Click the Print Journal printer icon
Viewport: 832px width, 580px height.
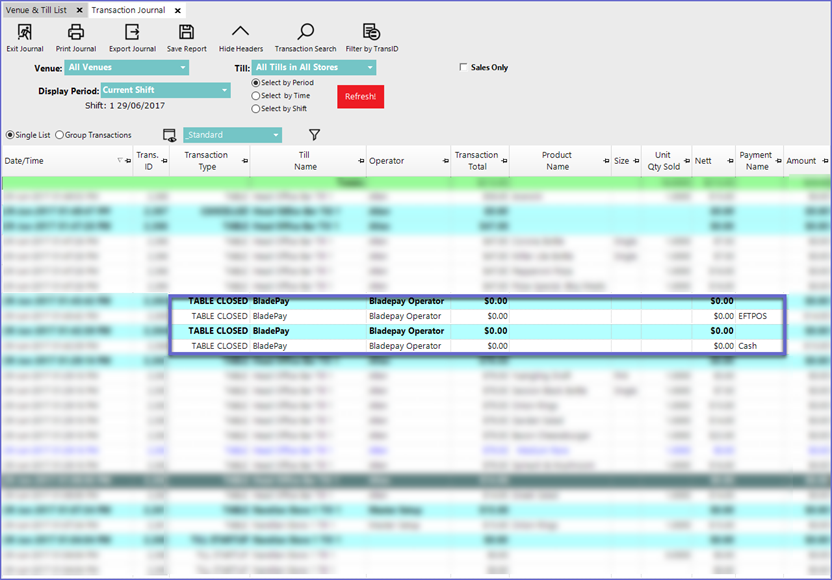tap(76, 32)
